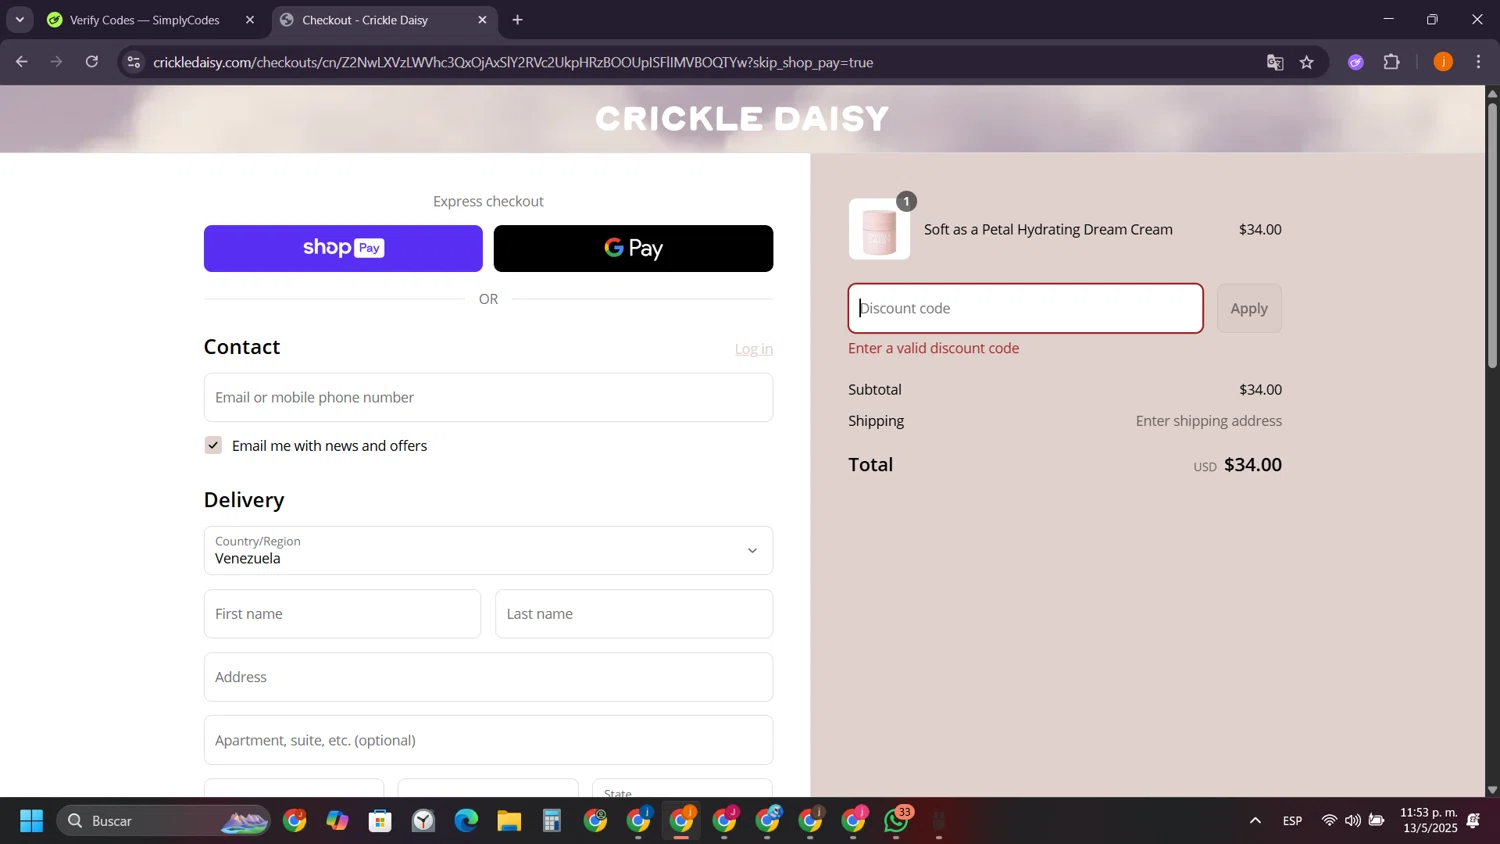The width and height of the screenshot is (1500, 844).
Task: Click the browser back arrow
Action: pos(21,62)
